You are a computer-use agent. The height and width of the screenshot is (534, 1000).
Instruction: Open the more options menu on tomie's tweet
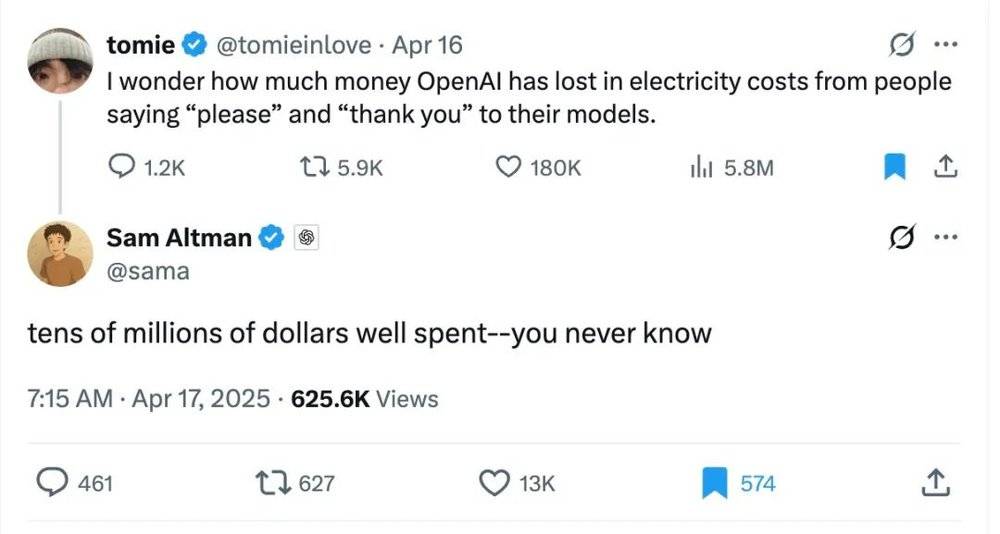tap(943, 45)
